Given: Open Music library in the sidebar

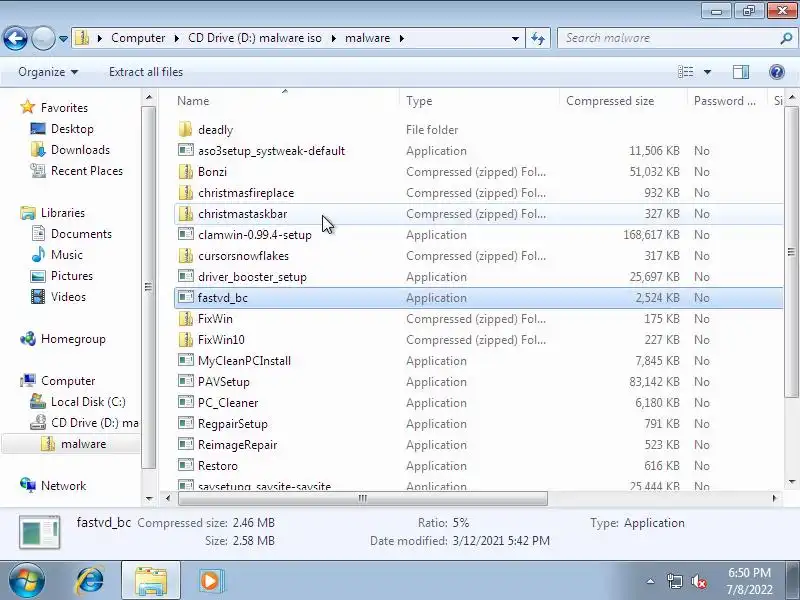Looking at the screenshot, I should (66, 255).
